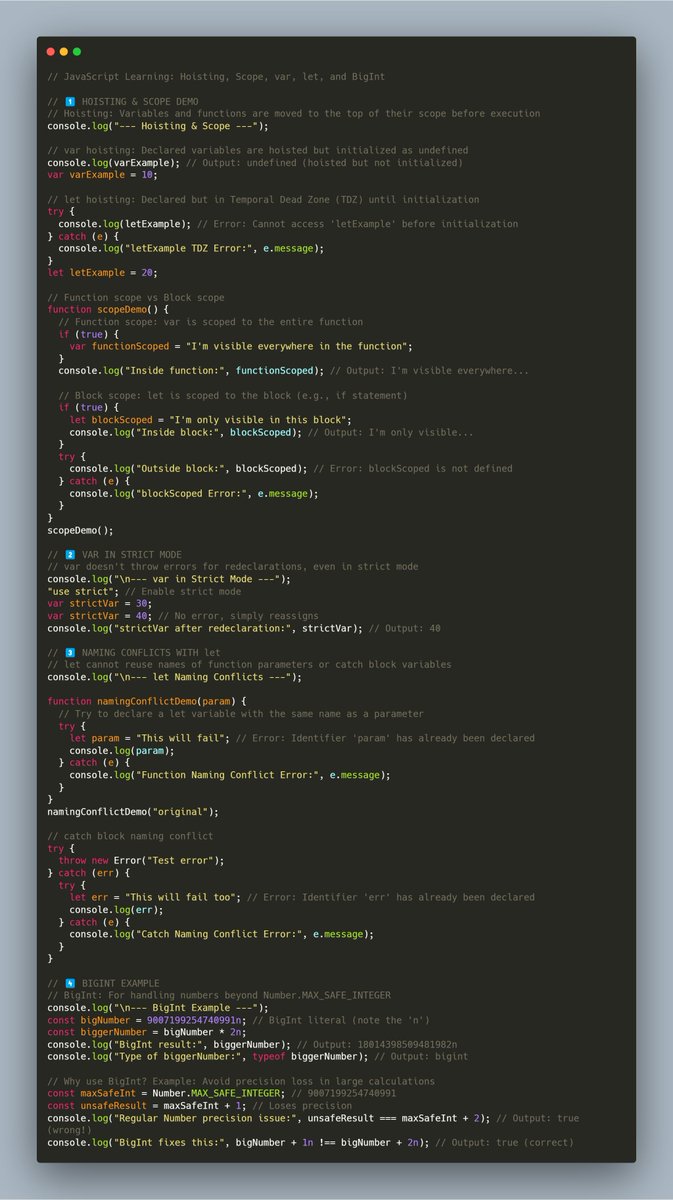Click the number 1 emoji before "HOISTING & SCOPE DEMO"
This screenshot has height=1200, width=673.
[70, 101]
